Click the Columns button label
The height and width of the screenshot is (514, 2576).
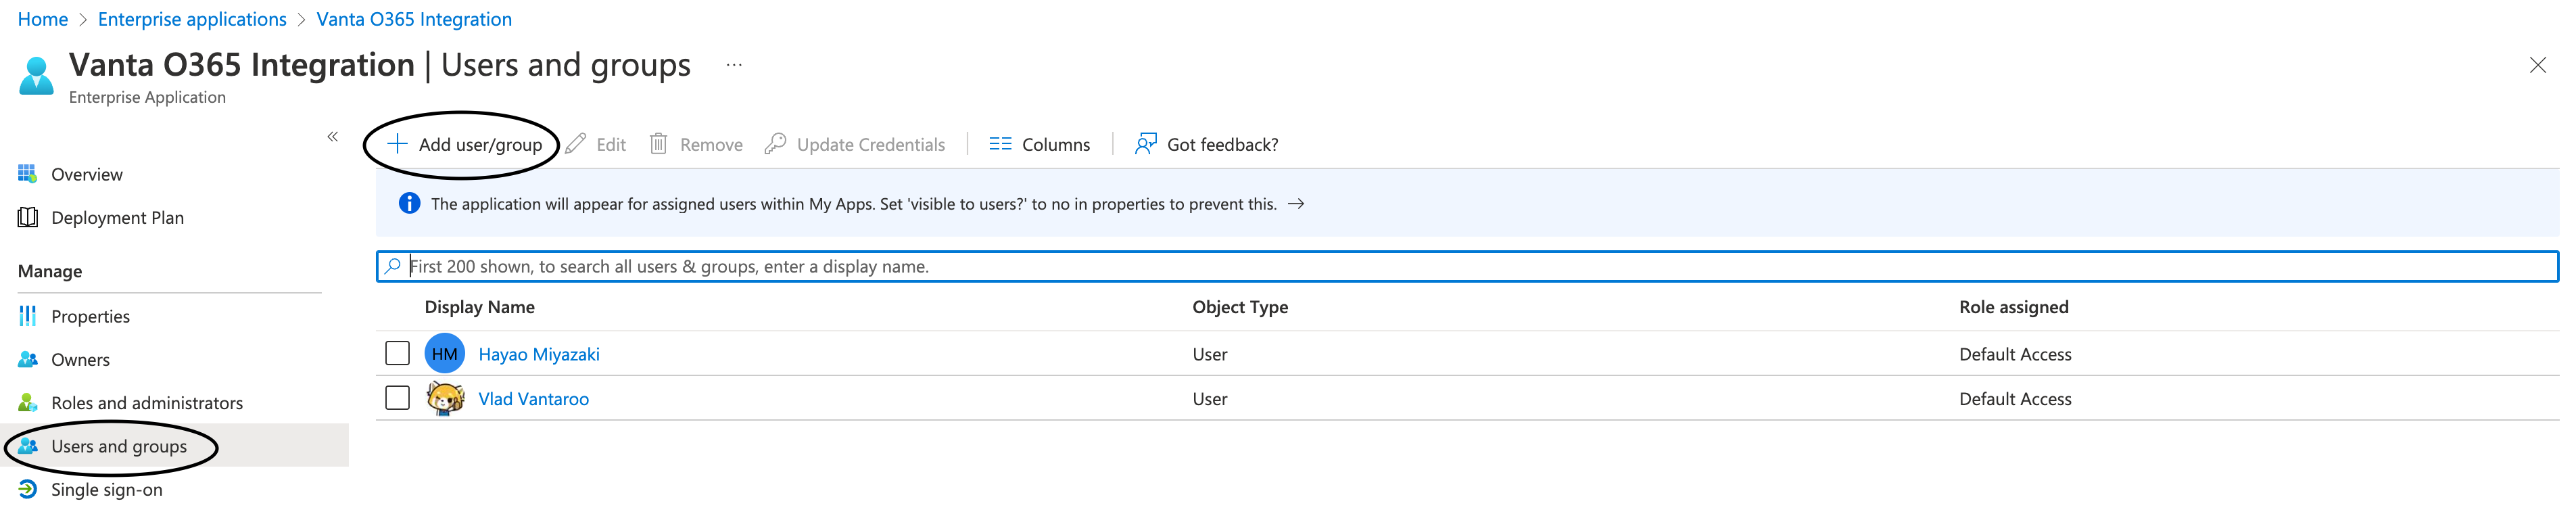(1056, 144)
